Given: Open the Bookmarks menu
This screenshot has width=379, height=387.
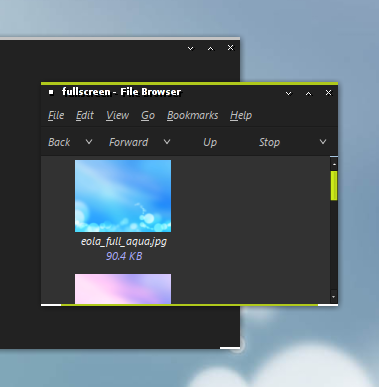Looking at the screenshot, I should click(193, 115).
